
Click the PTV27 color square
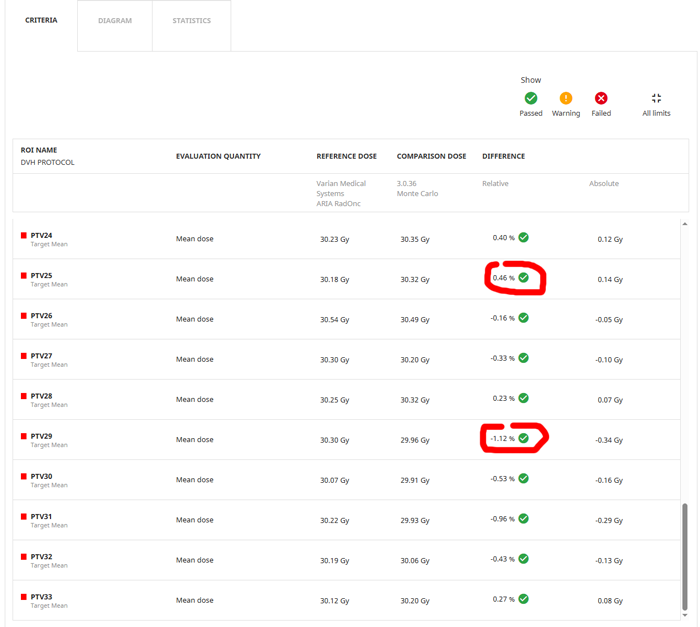coord(24,356)
